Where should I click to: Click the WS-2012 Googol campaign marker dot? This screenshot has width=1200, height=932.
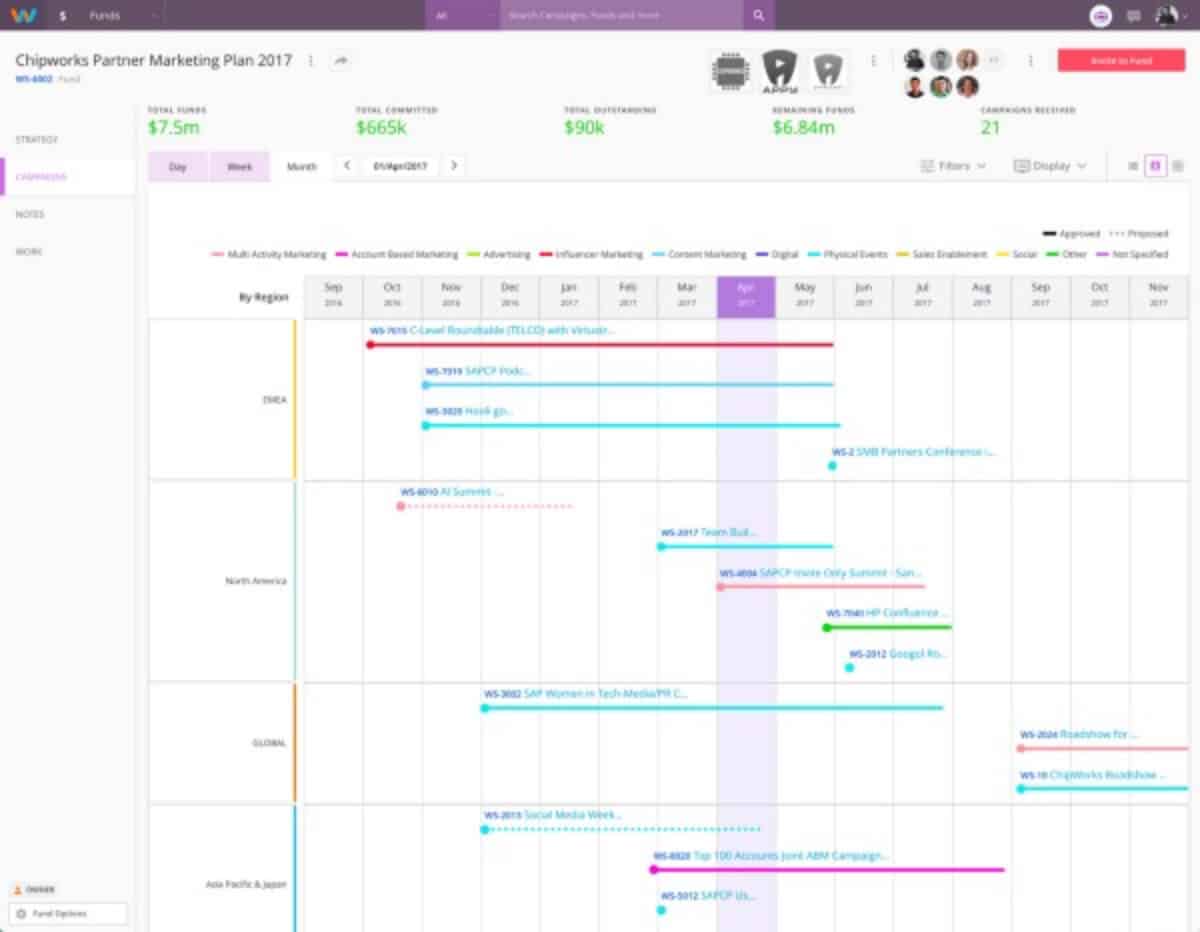point(850,667)
